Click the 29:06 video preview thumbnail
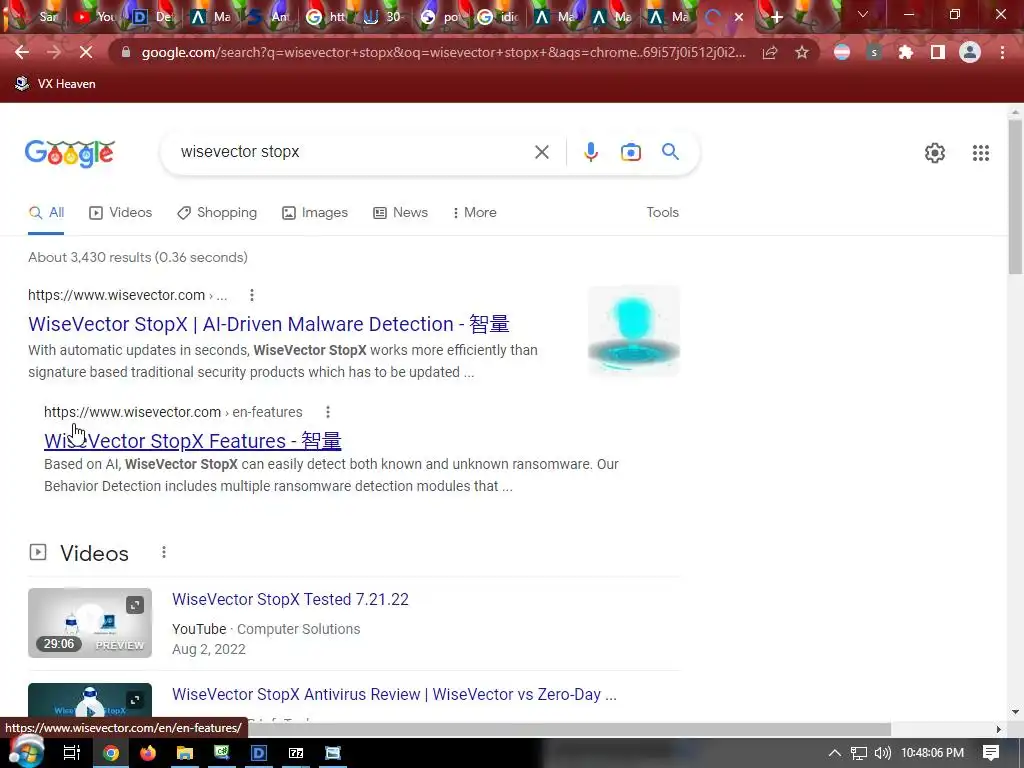Image resolution: width=1024 pixels, height=768 pixels. (90, 623)
